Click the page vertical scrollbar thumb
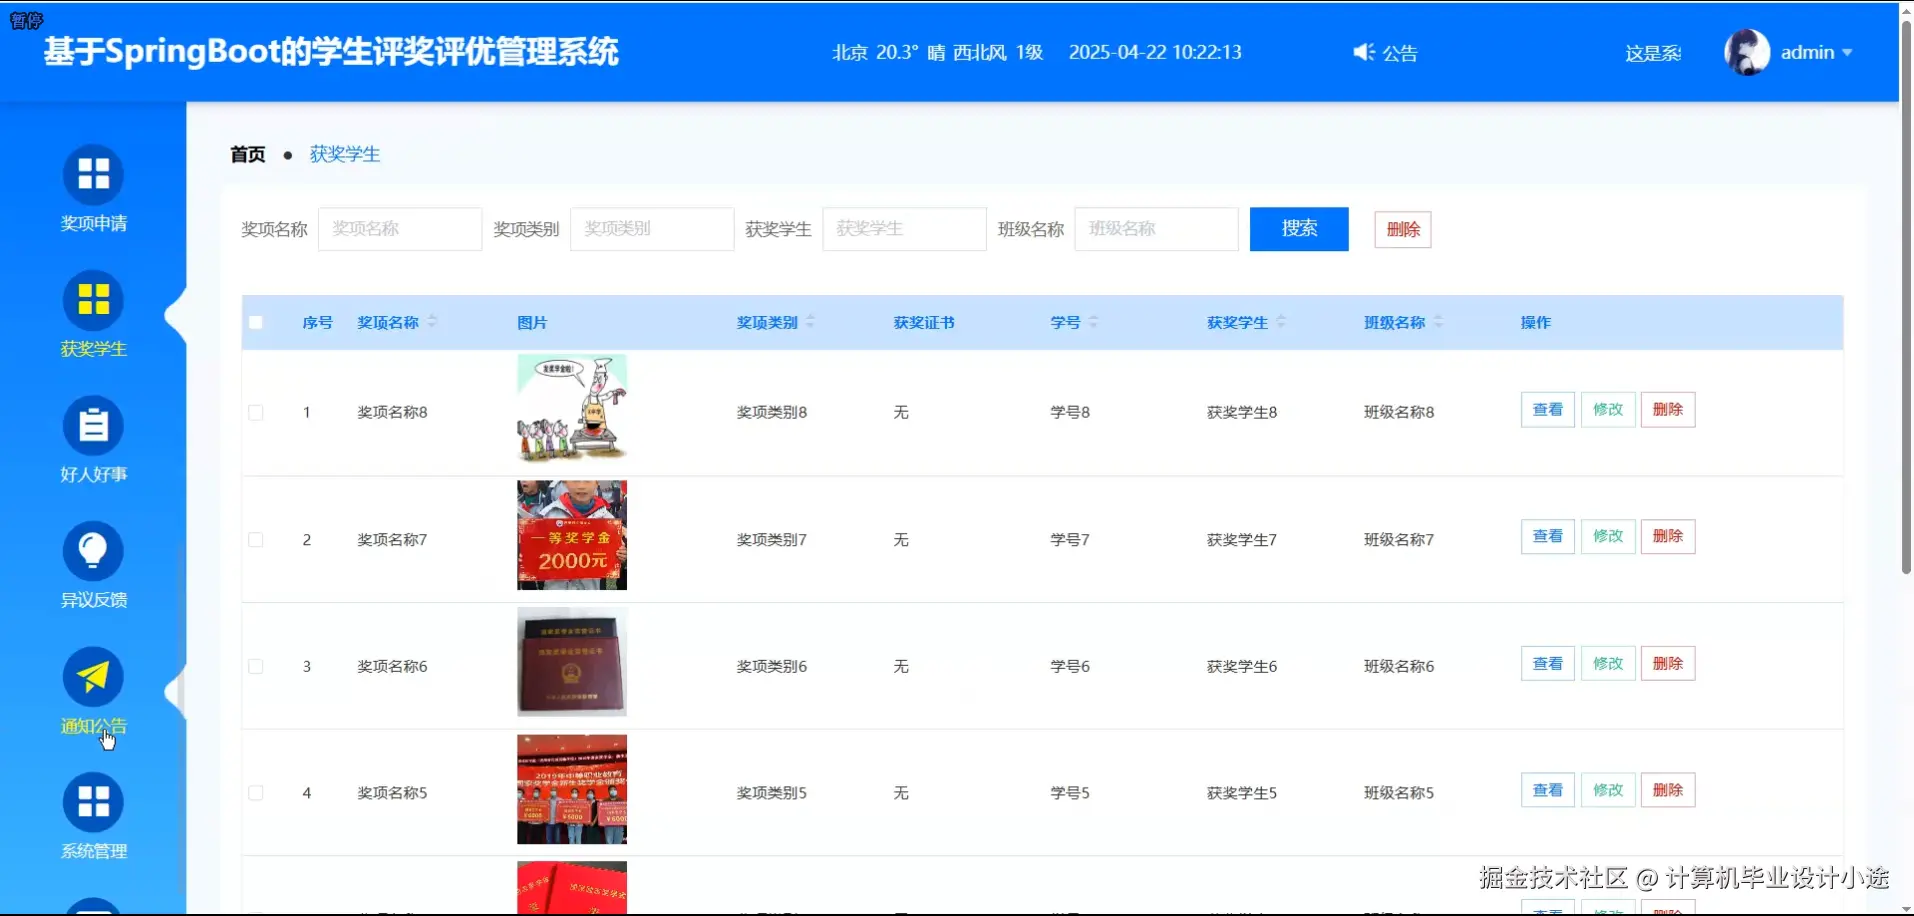This screenshot has width=1914, height=916. [1906, 295]
